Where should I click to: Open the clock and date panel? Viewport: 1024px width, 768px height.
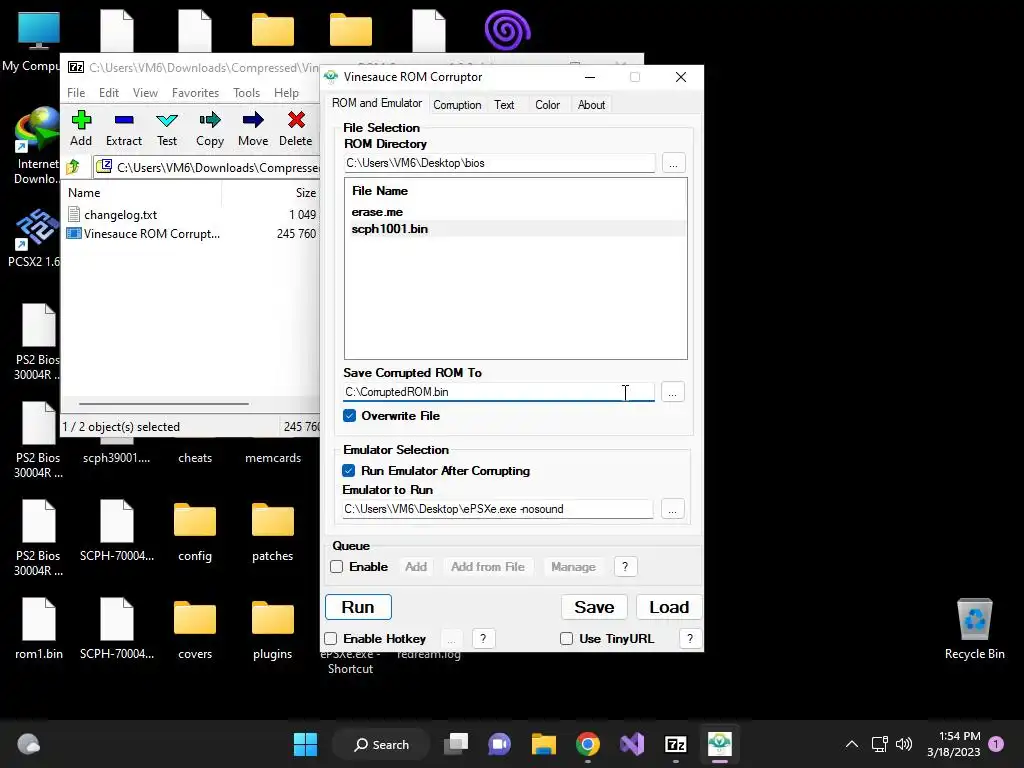(x=953, y=744)
